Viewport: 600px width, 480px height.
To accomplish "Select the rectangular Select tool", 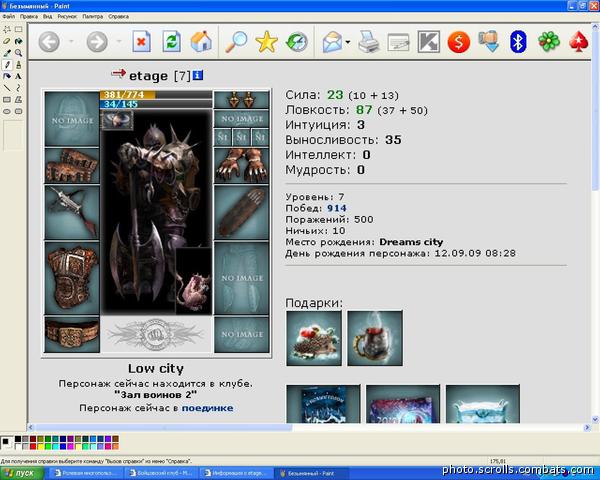I will coord(18,29).
